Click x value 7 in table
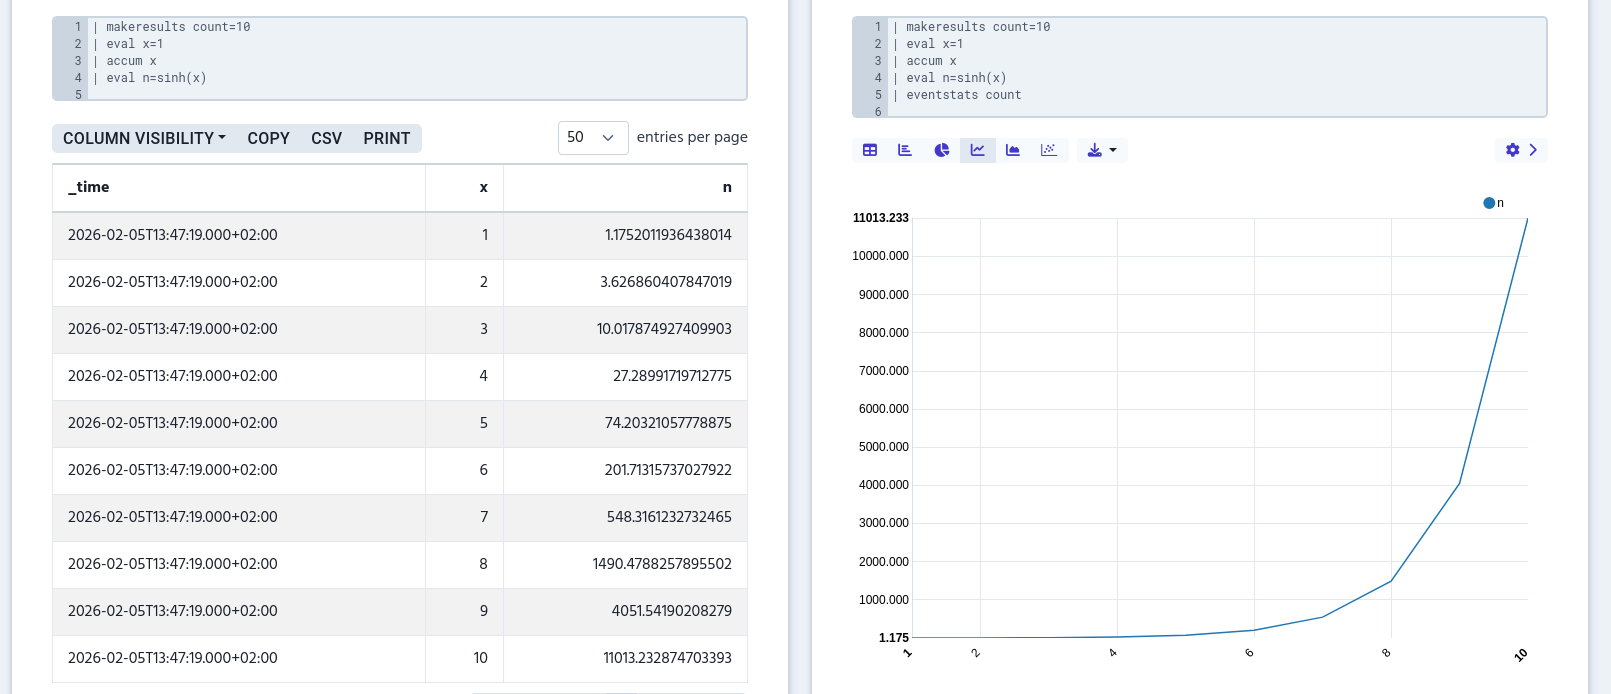Screen dimensions: 1611x694 [x=484, y=517]
